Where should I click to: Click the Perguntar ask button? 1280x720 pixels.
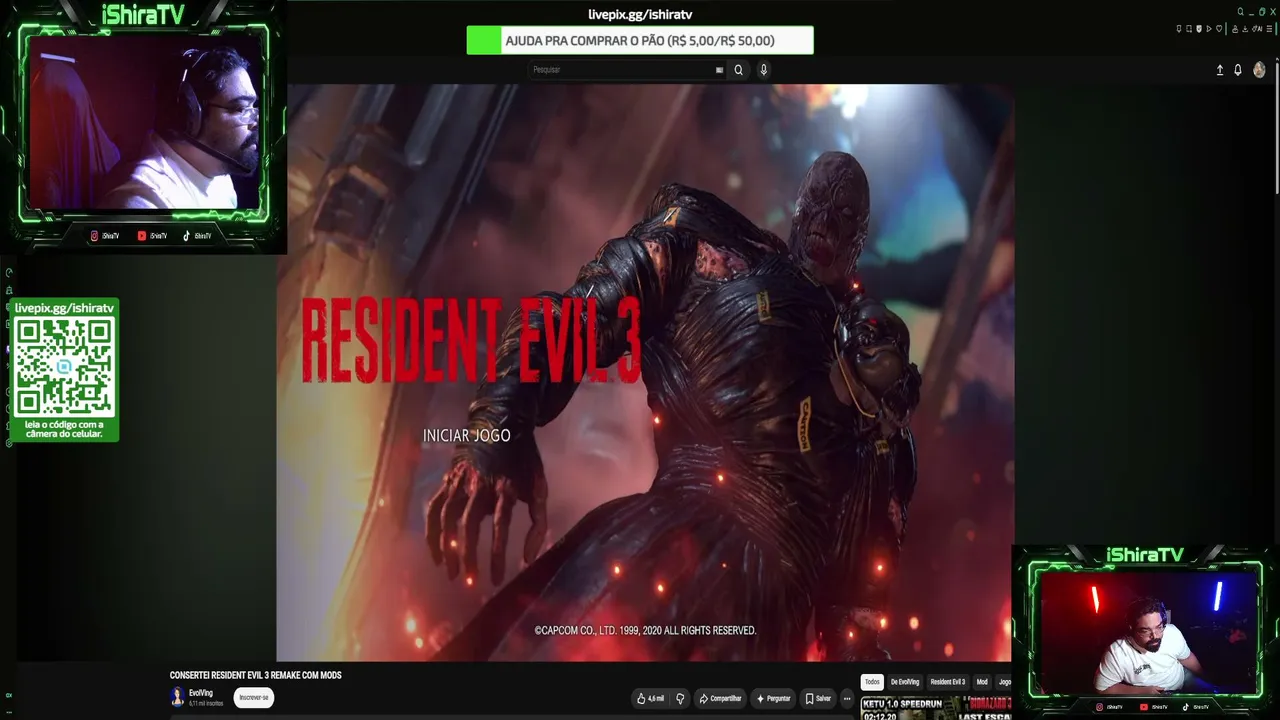(x=773, y=699)
